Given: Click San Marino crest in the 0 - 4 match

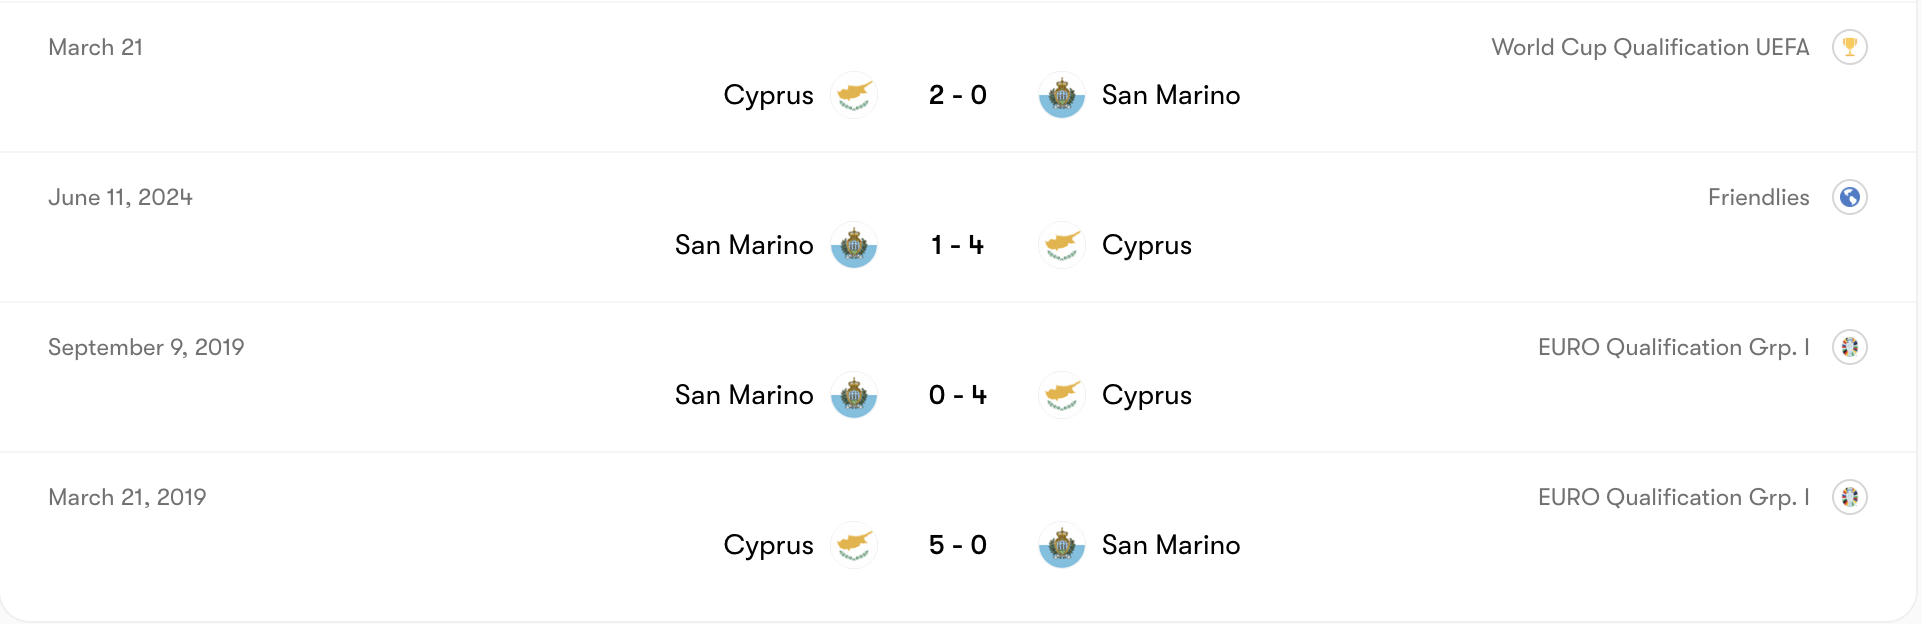Looking at the screenshot, I should pos(854,395).
